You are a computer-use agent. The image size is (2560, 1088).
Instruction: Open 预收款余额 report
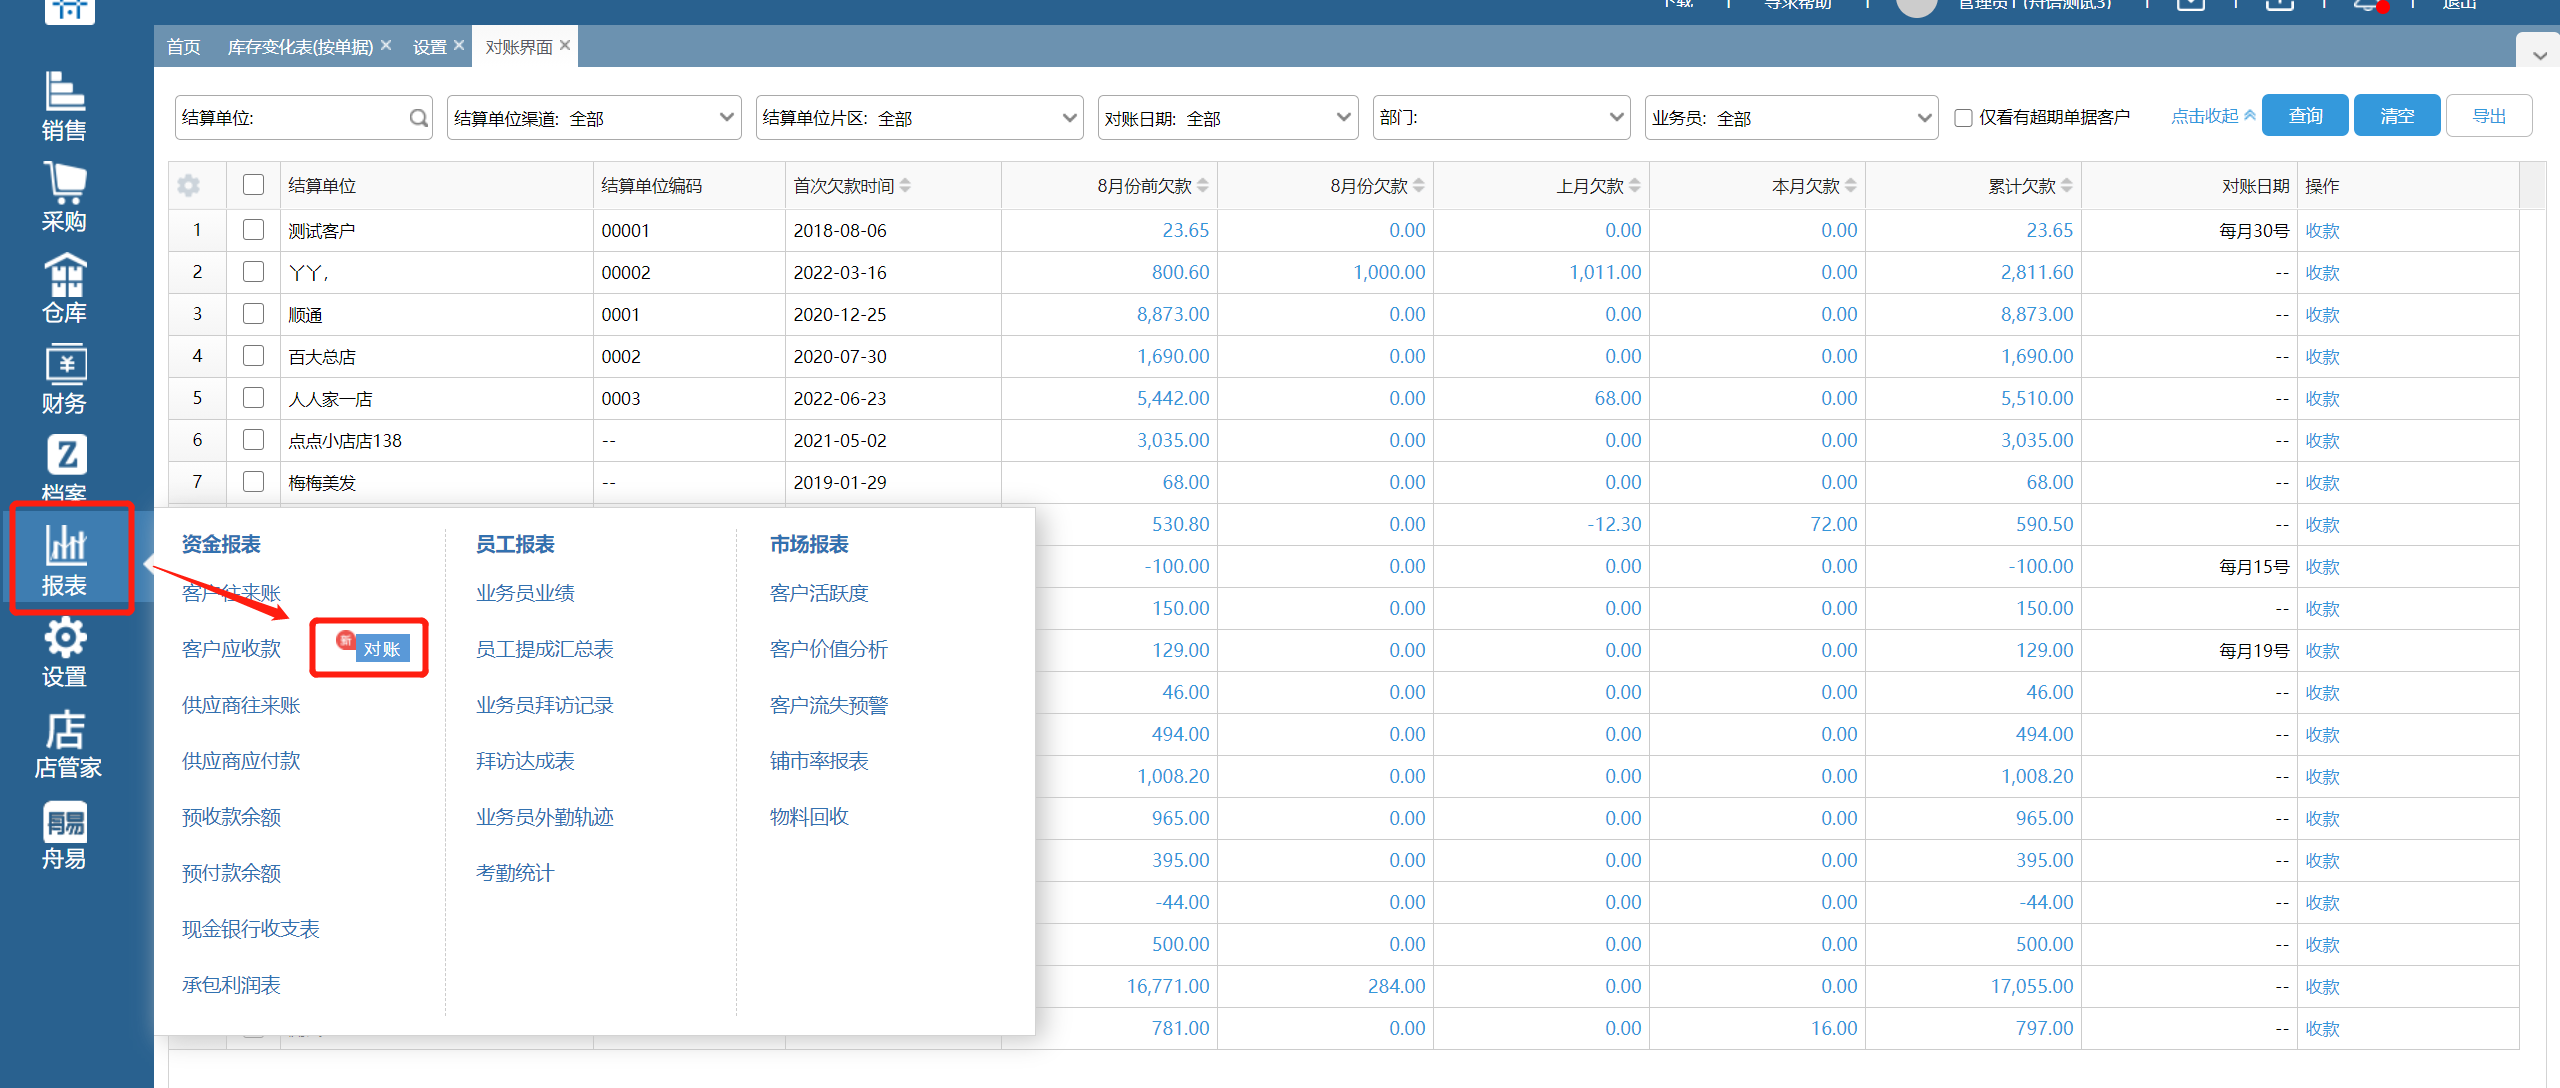231,817
